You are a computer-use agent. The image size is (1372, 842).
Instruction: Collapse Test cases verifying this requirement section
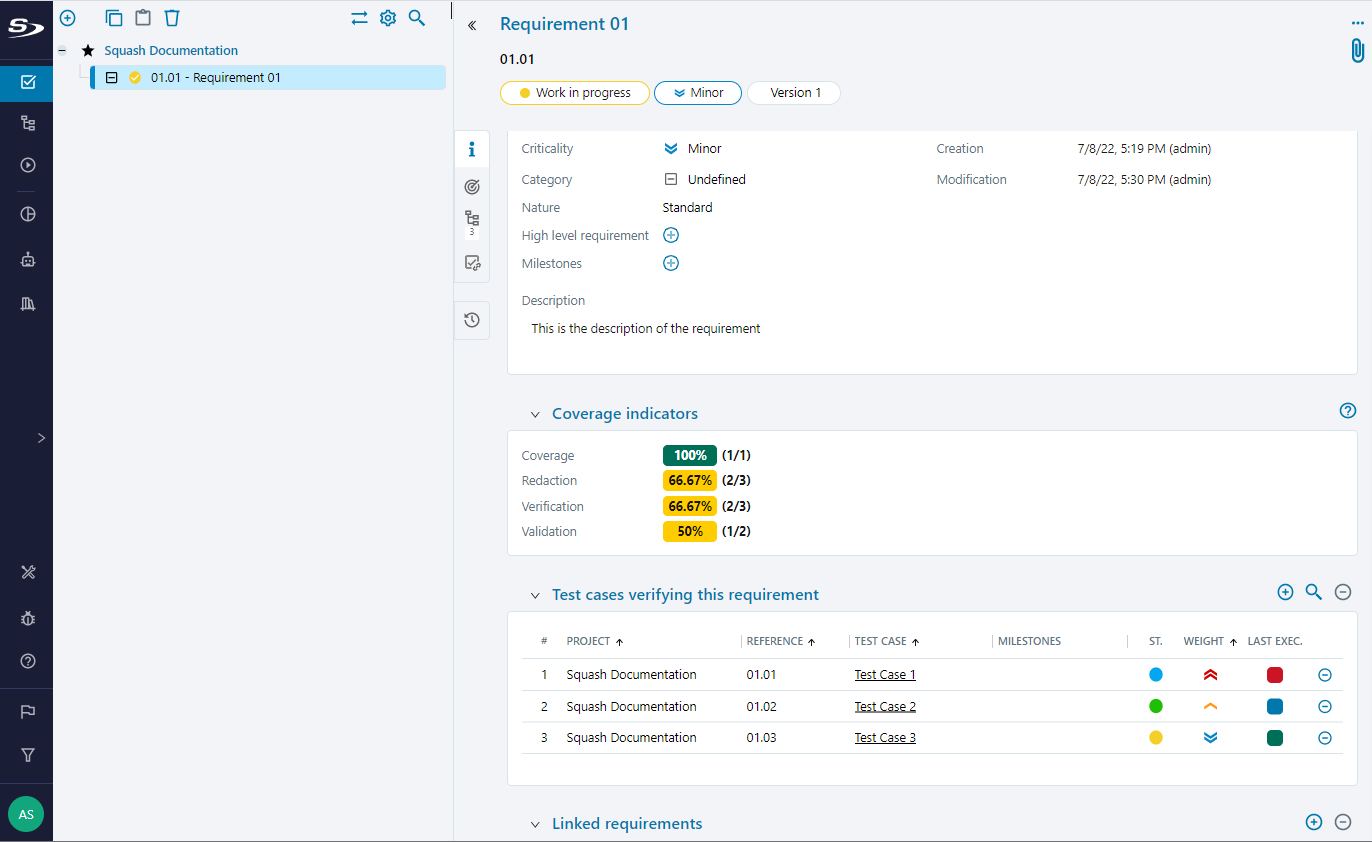click(x=535, y=595)
